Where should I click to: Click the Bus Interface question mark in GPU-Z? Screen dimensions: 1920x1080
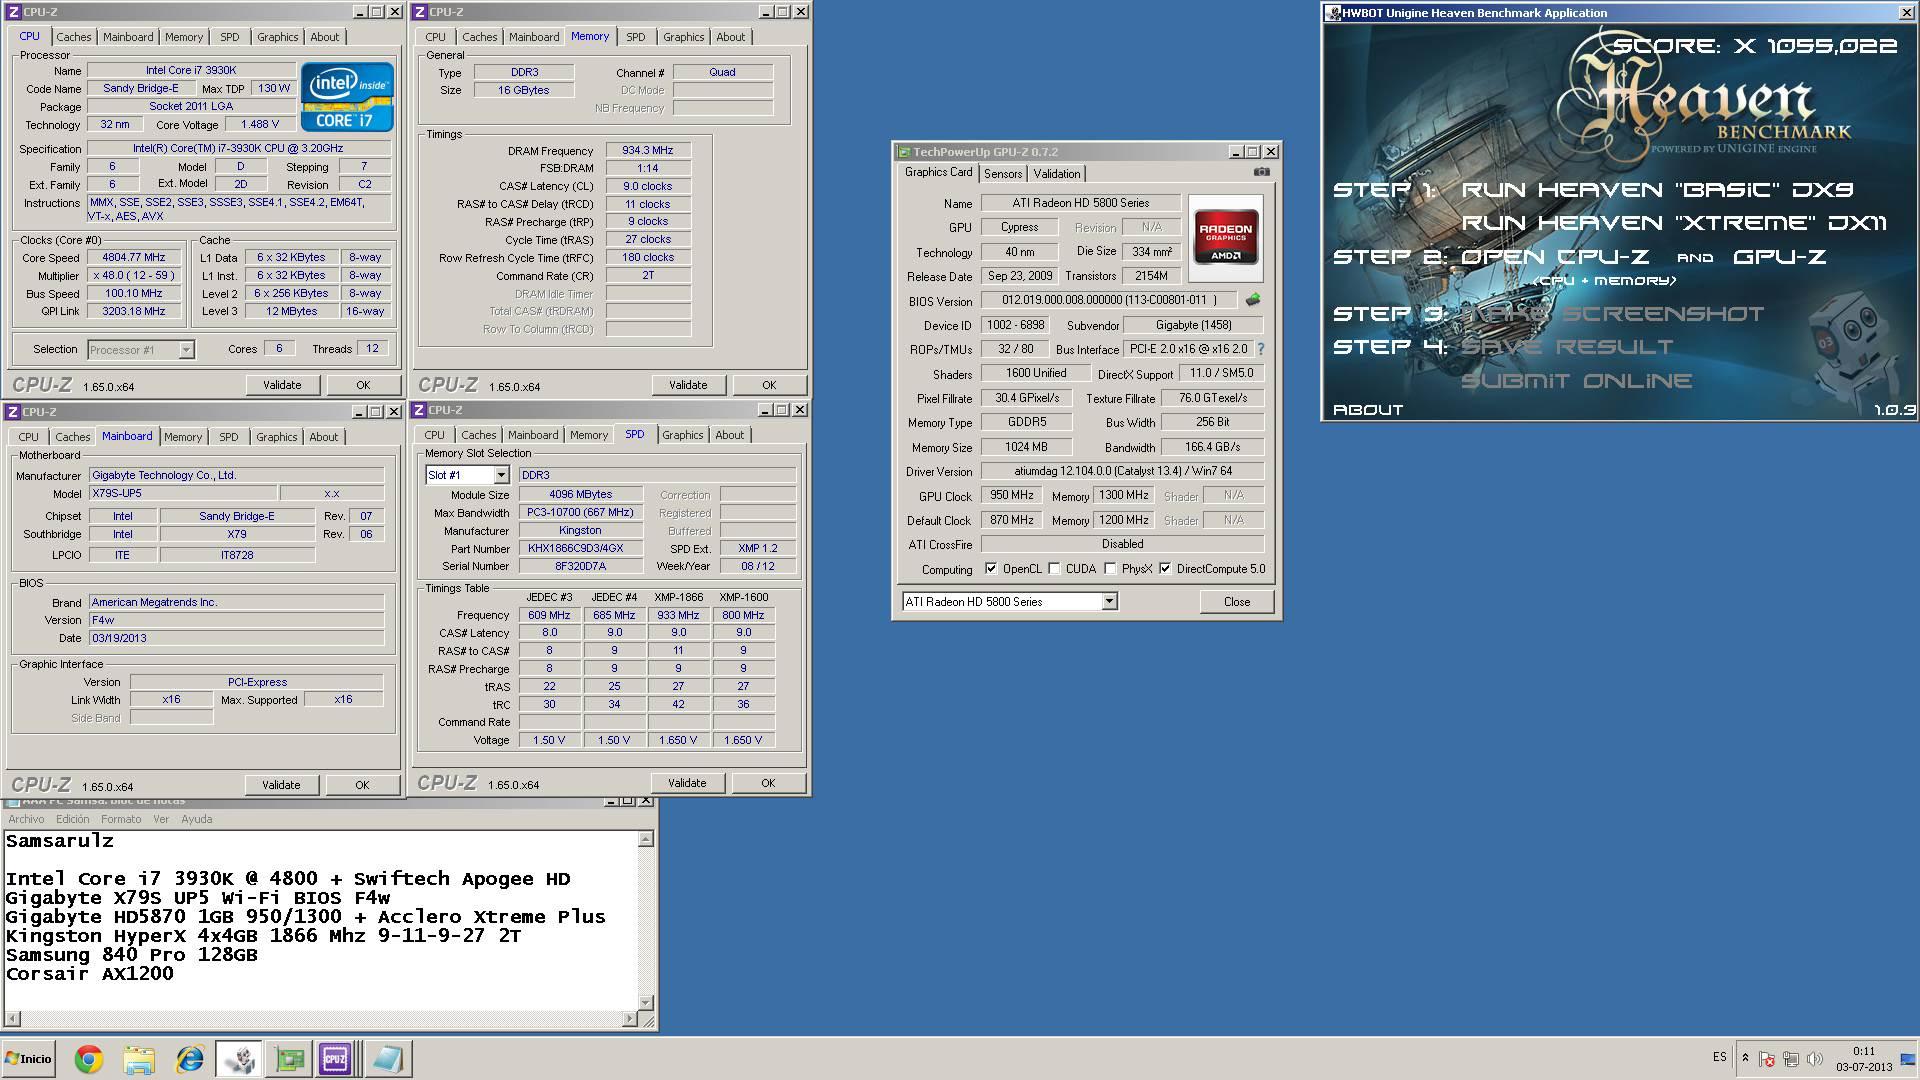pyautogui.click(x=1260, y=349)
